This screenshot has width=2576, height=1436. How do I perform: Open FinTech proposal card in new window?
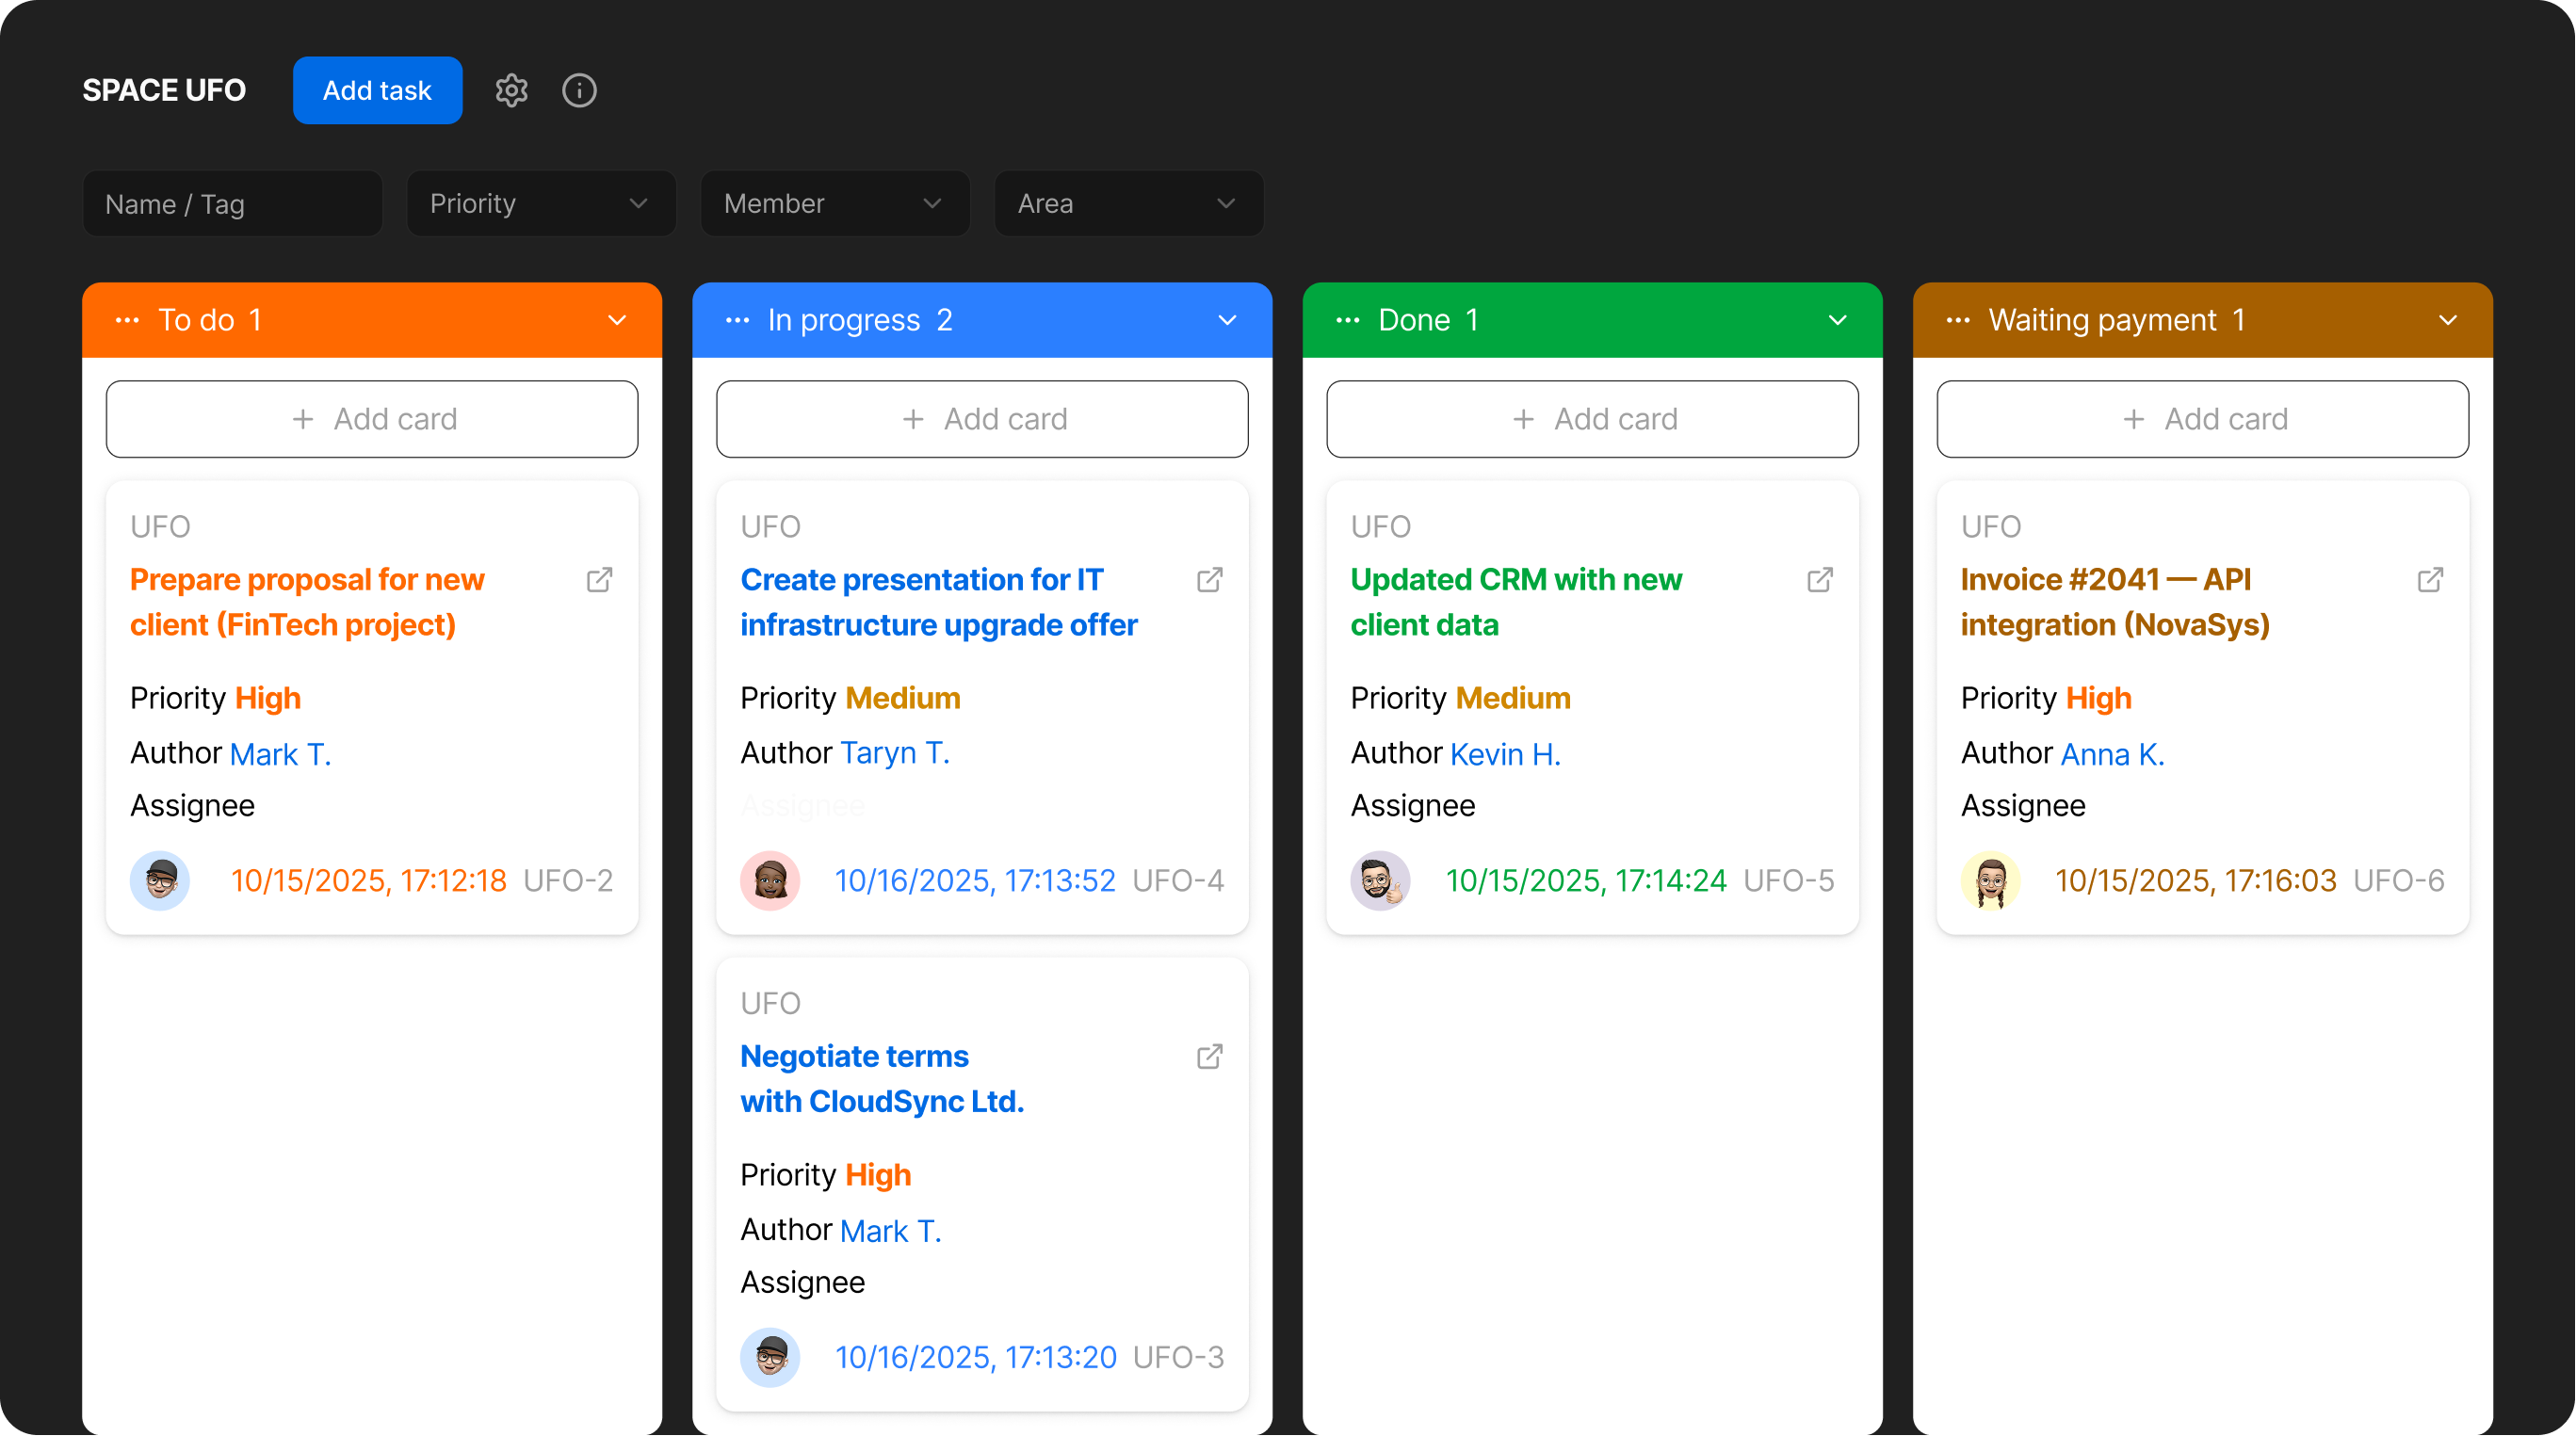coord(599,580)
